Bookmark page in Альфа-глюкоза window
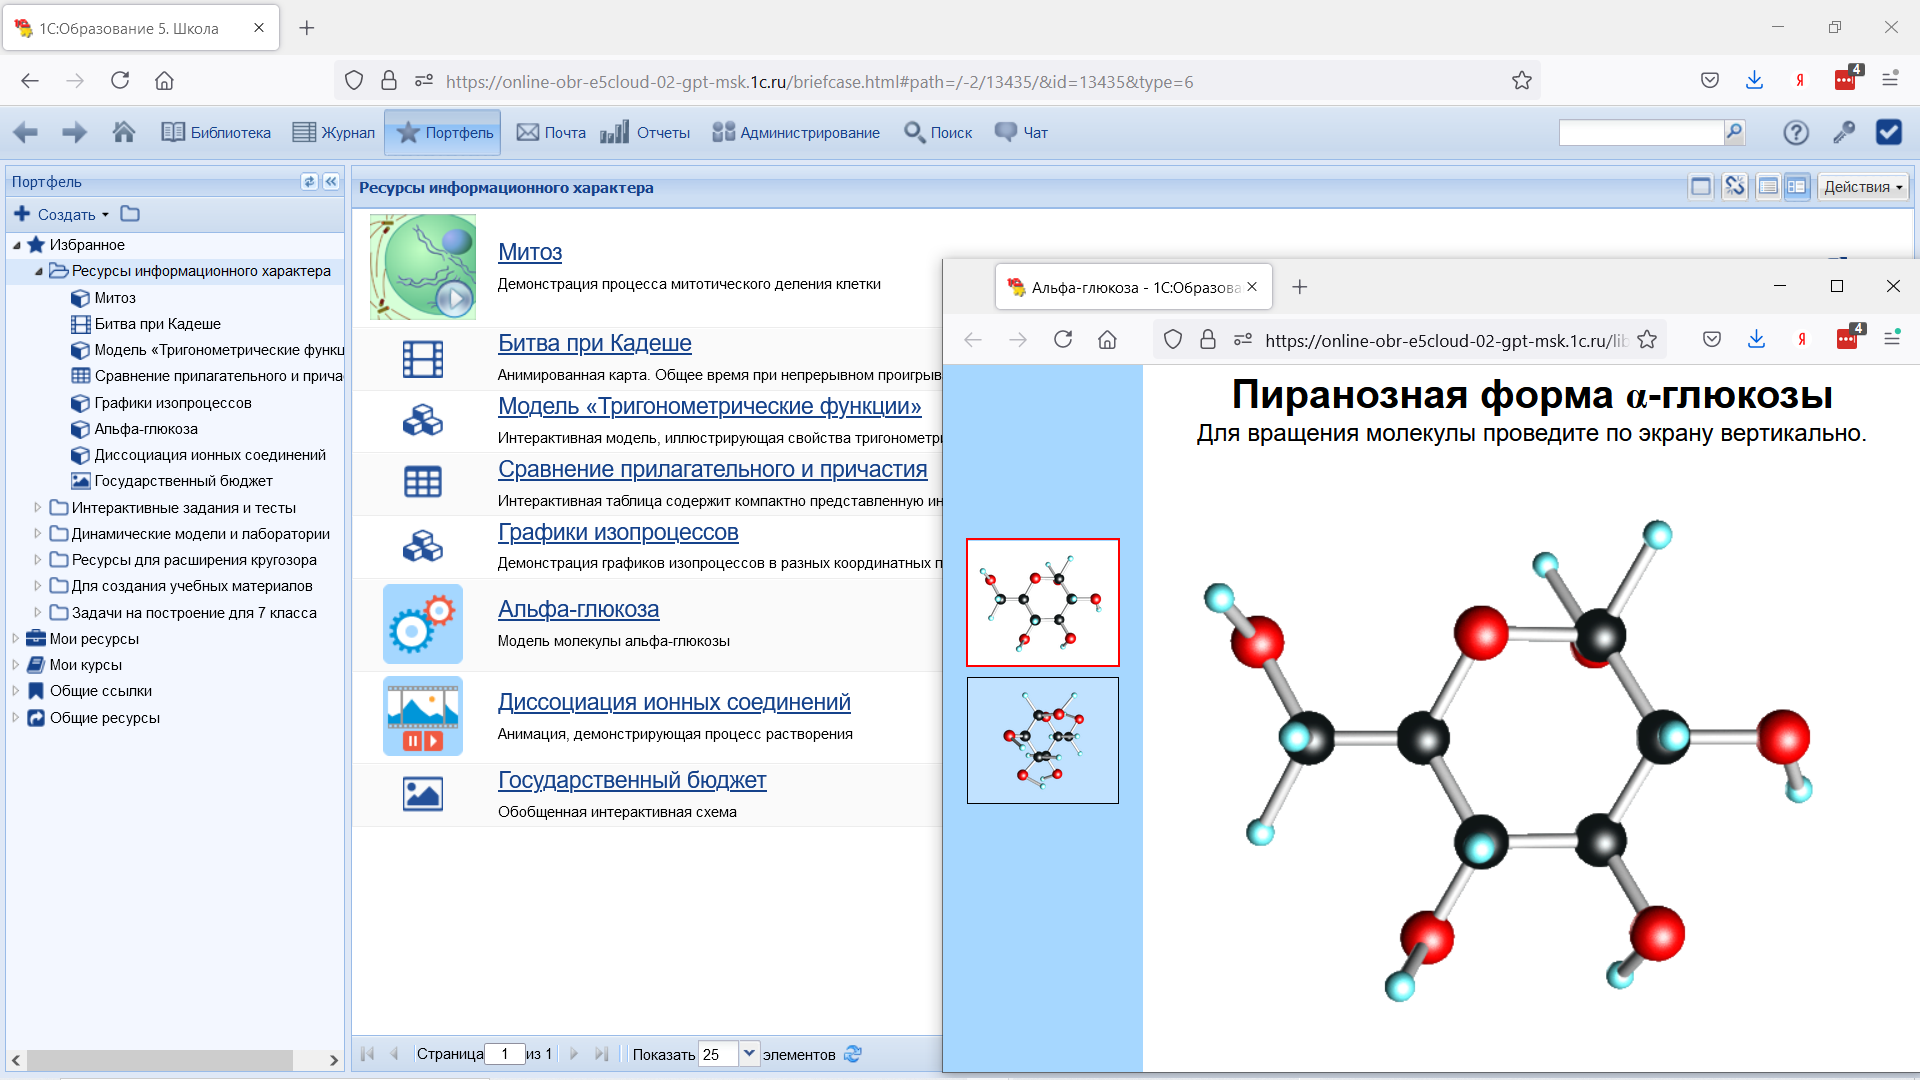Viewport: 1920px width, 1080px height. (1647, 340)
